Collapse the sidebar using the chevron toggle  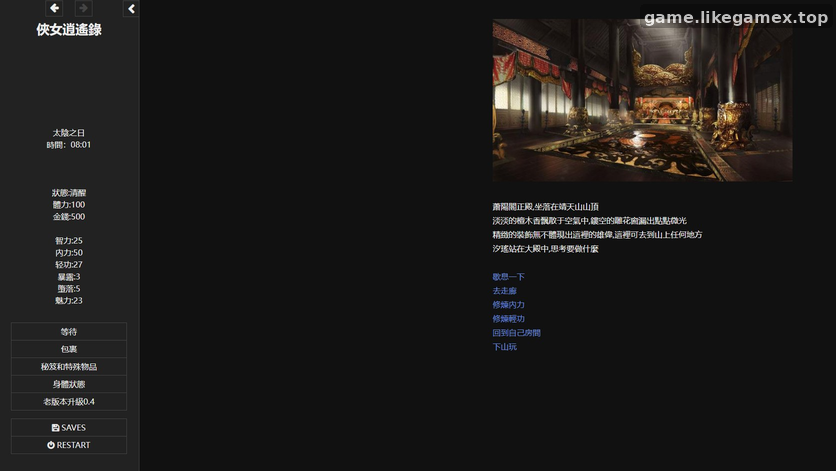point(131,9)
